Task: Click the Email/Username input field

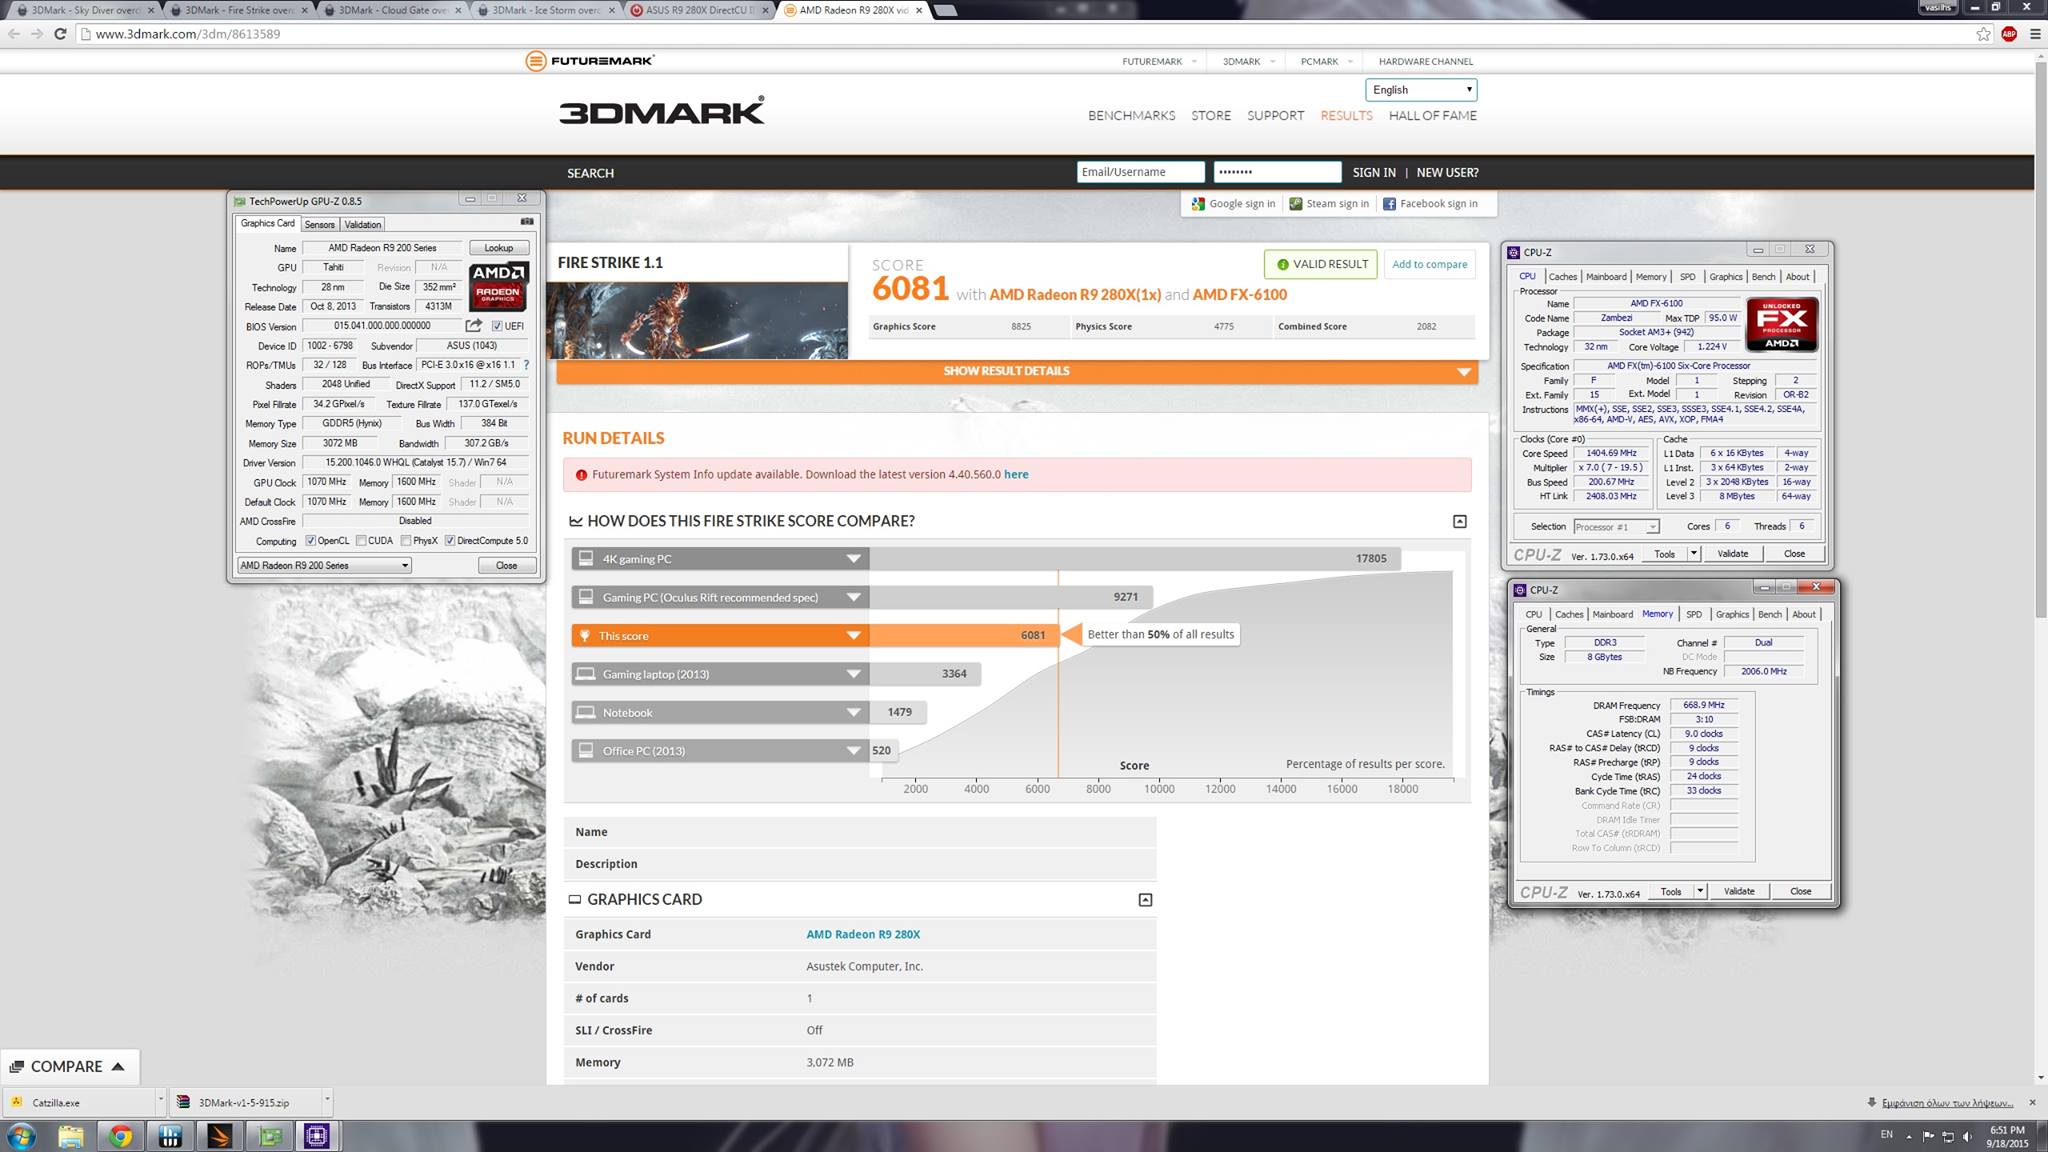Action: [x=1140, y=172]
